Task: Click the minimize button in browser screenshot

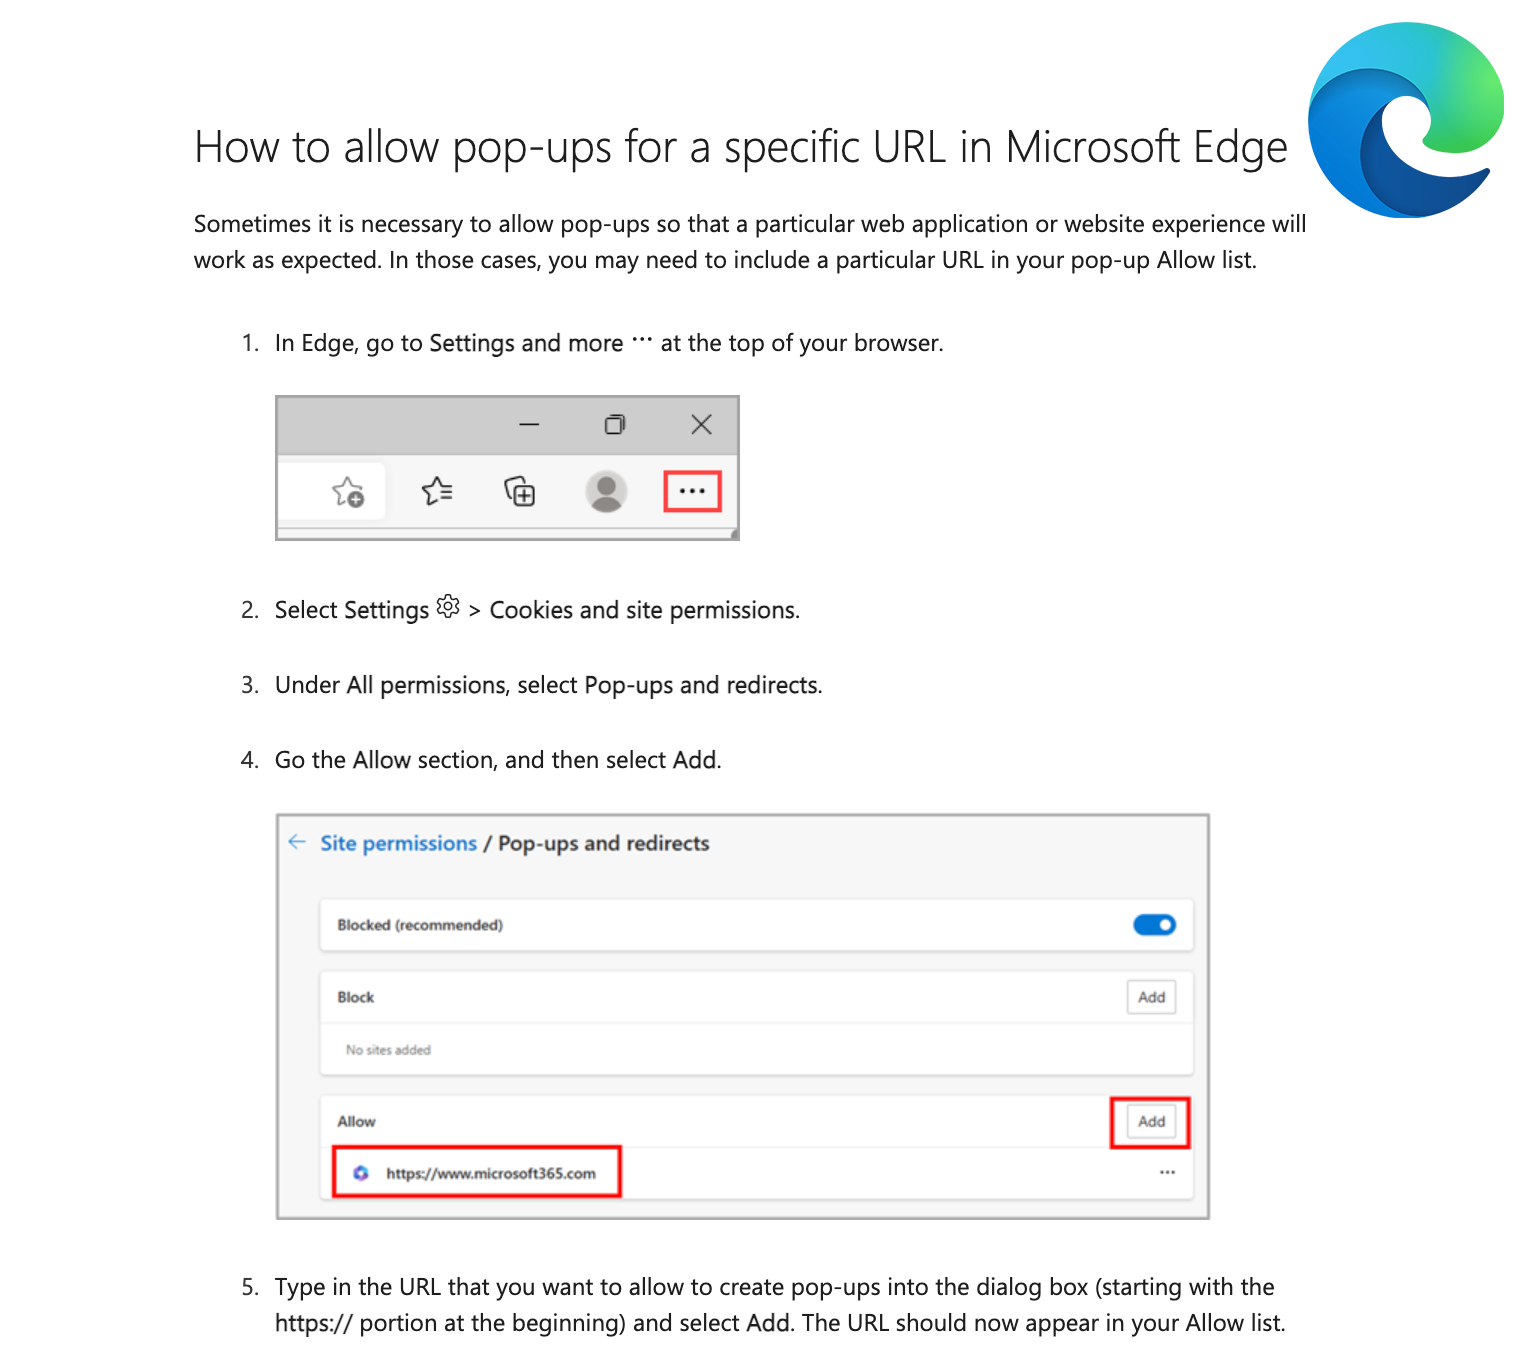Action: [x=529, y=425]
